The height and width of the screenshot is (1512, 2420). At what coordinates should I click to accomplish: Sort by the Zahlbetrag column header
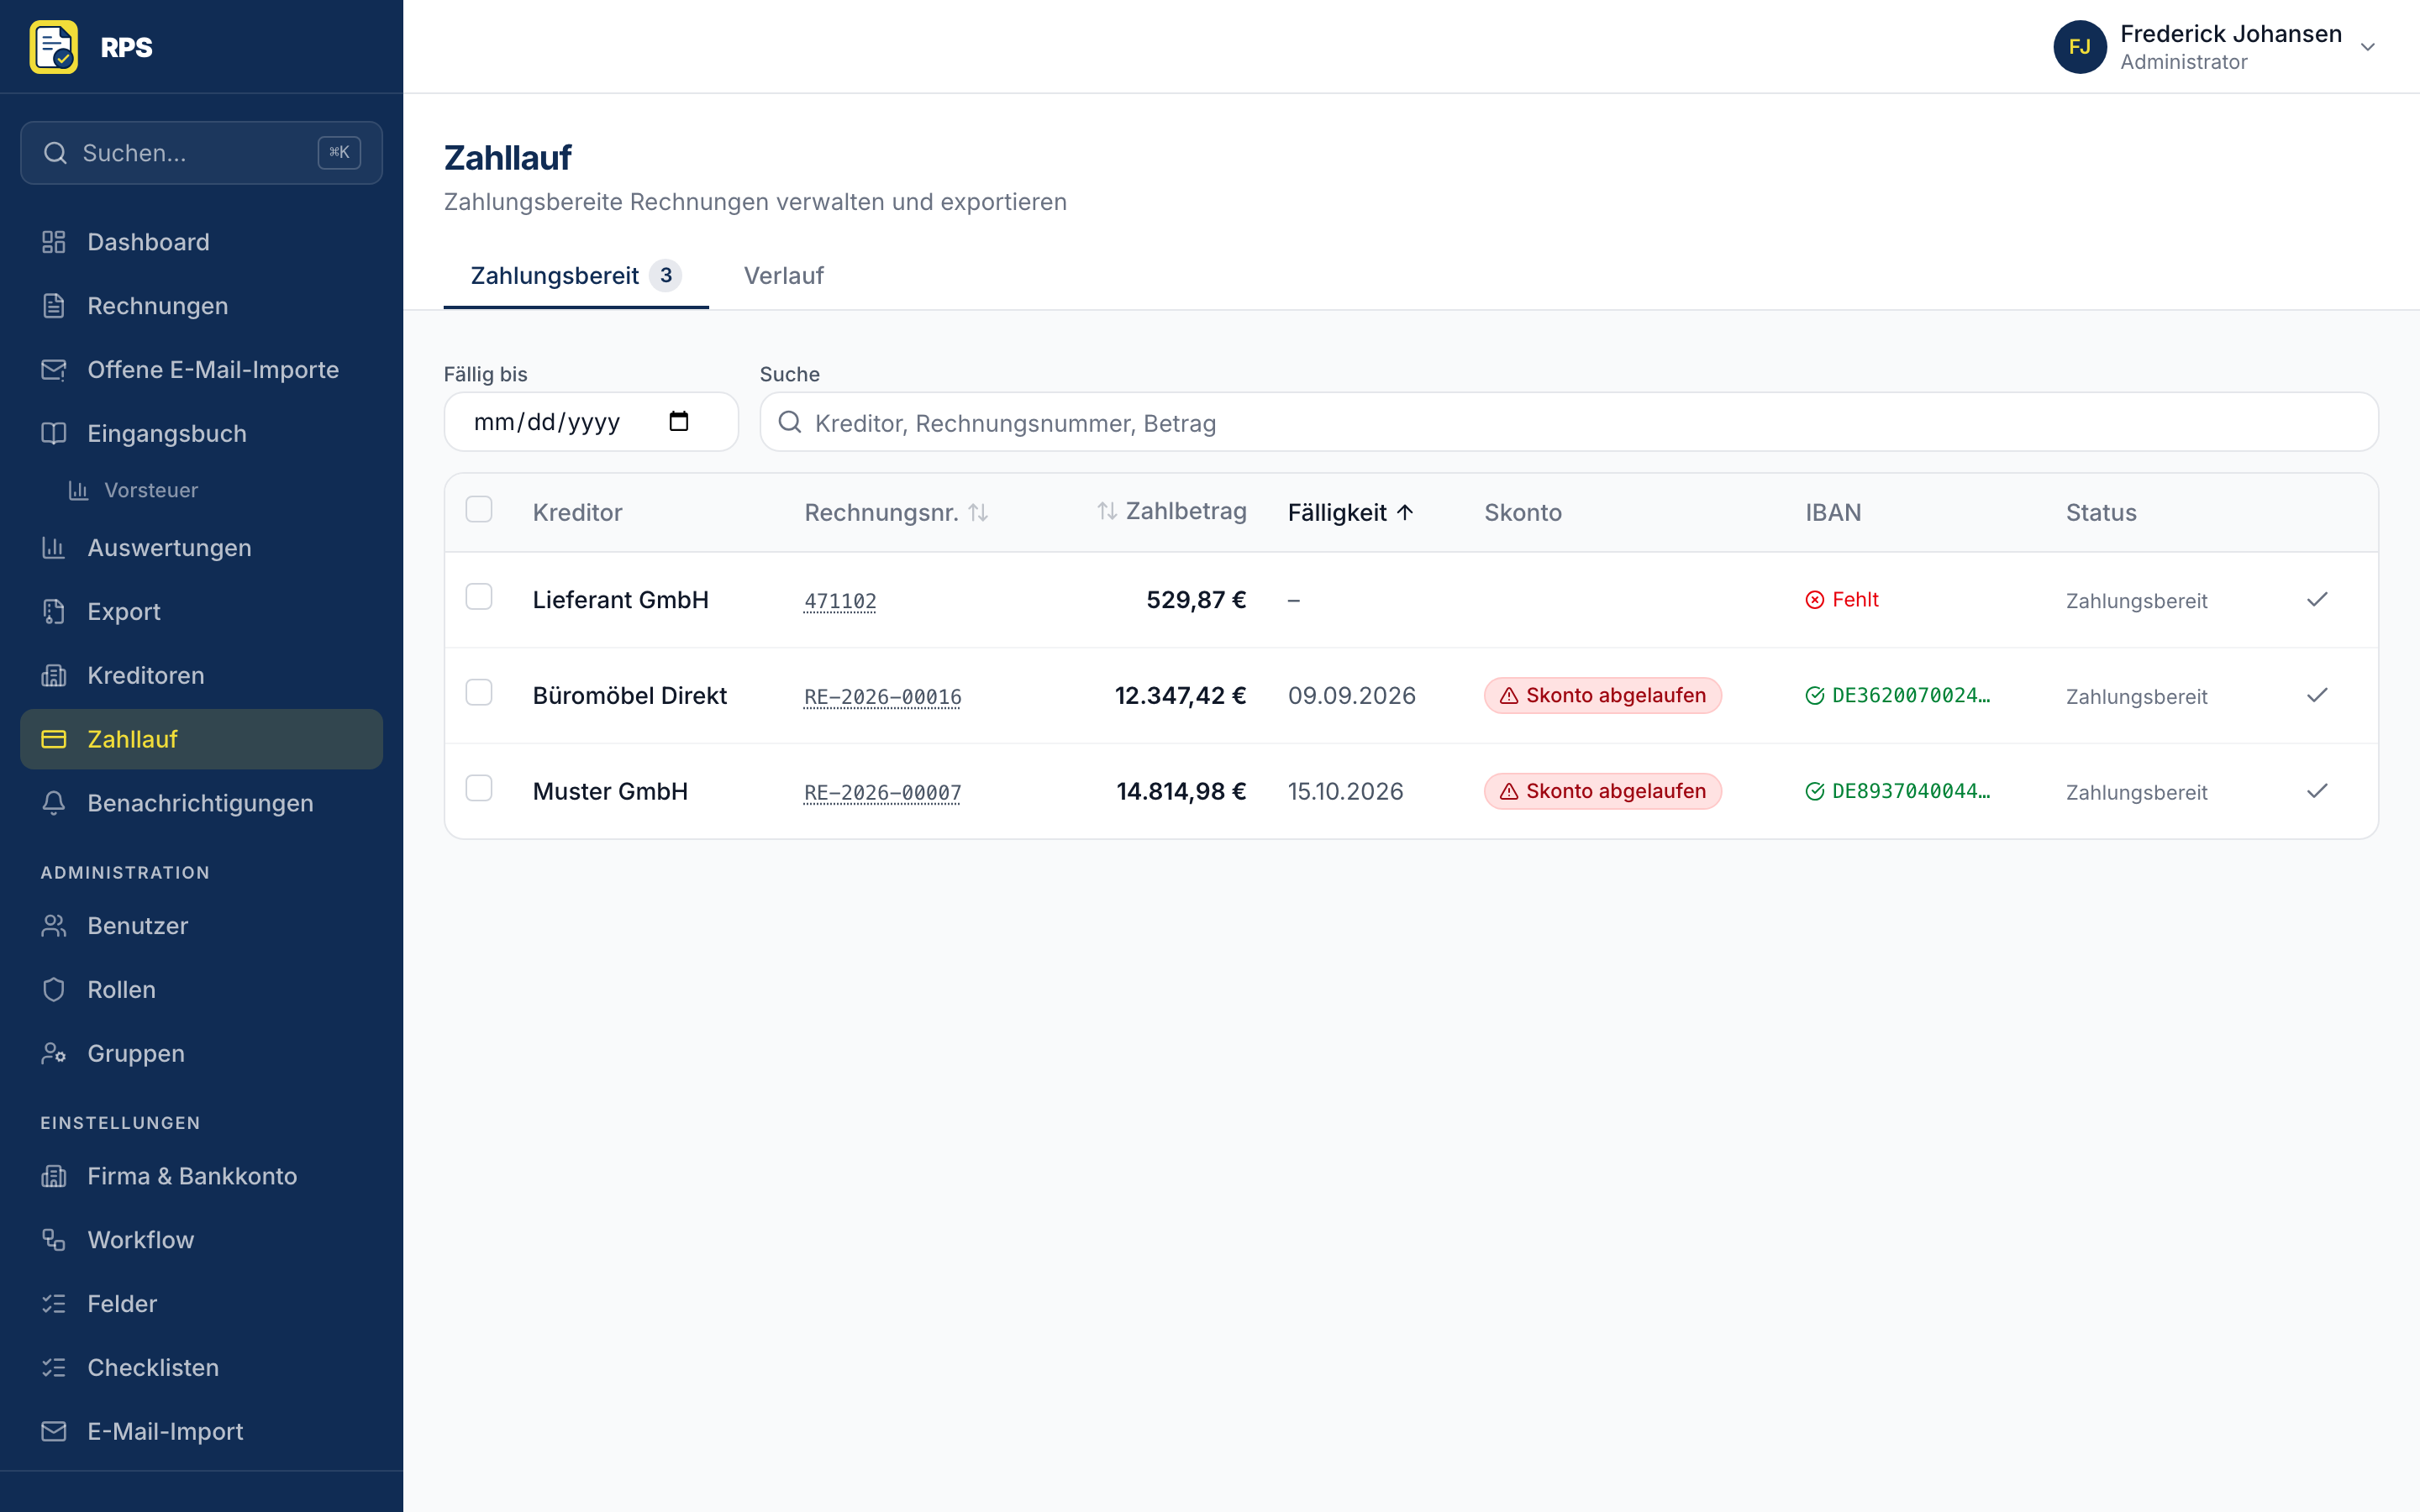[x=1171, y=511]
